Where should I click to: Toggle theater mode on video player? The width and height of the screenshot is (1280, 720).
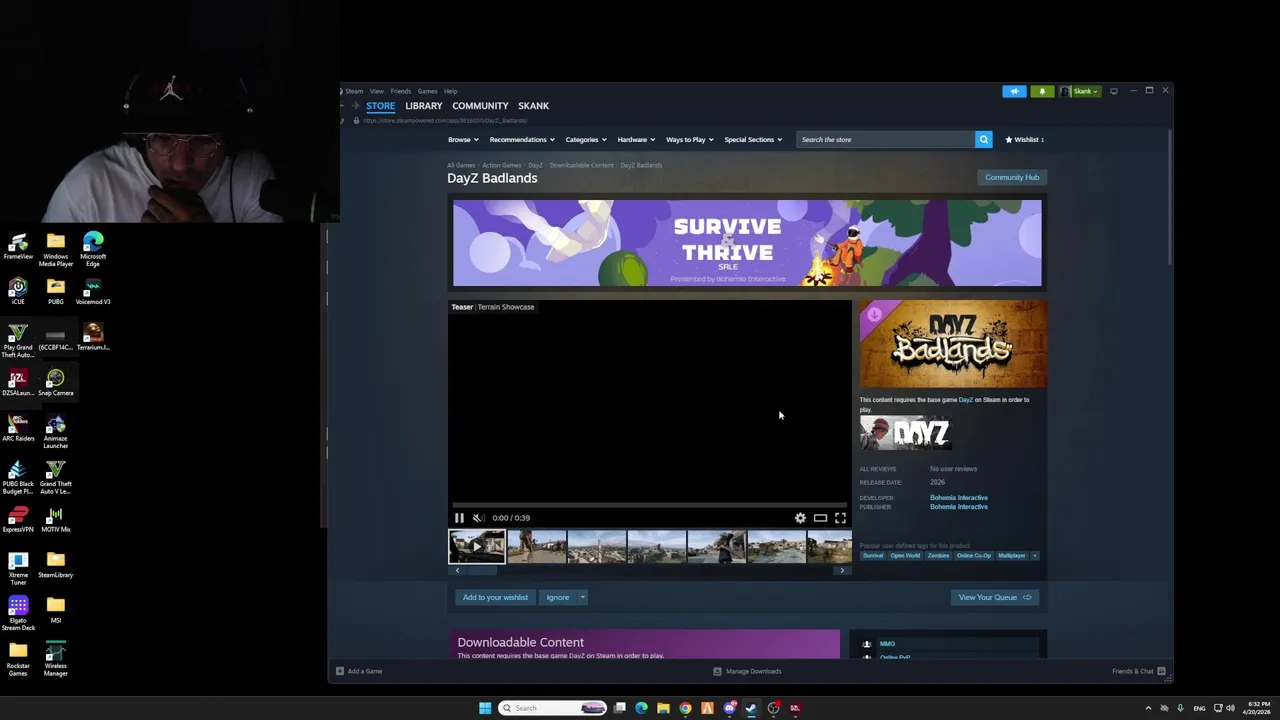820,518
